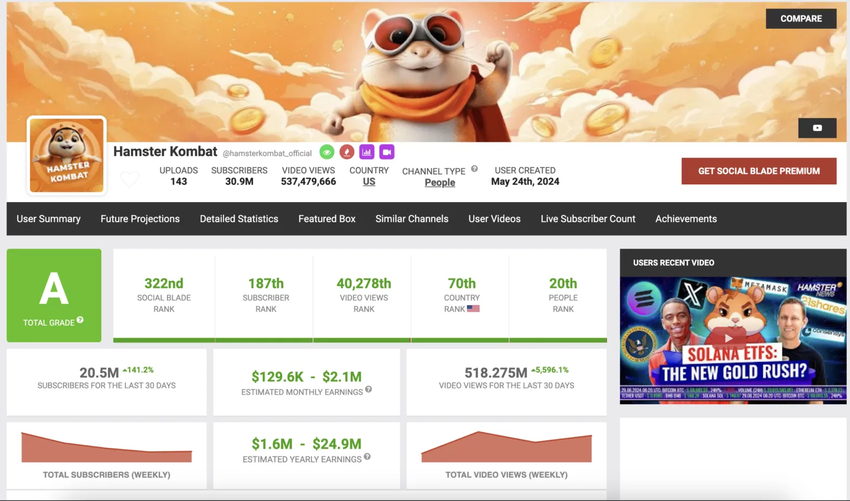Click the $1.6M - $24.9M yearly earnings

pyautogui.click(x=306, y=444)
